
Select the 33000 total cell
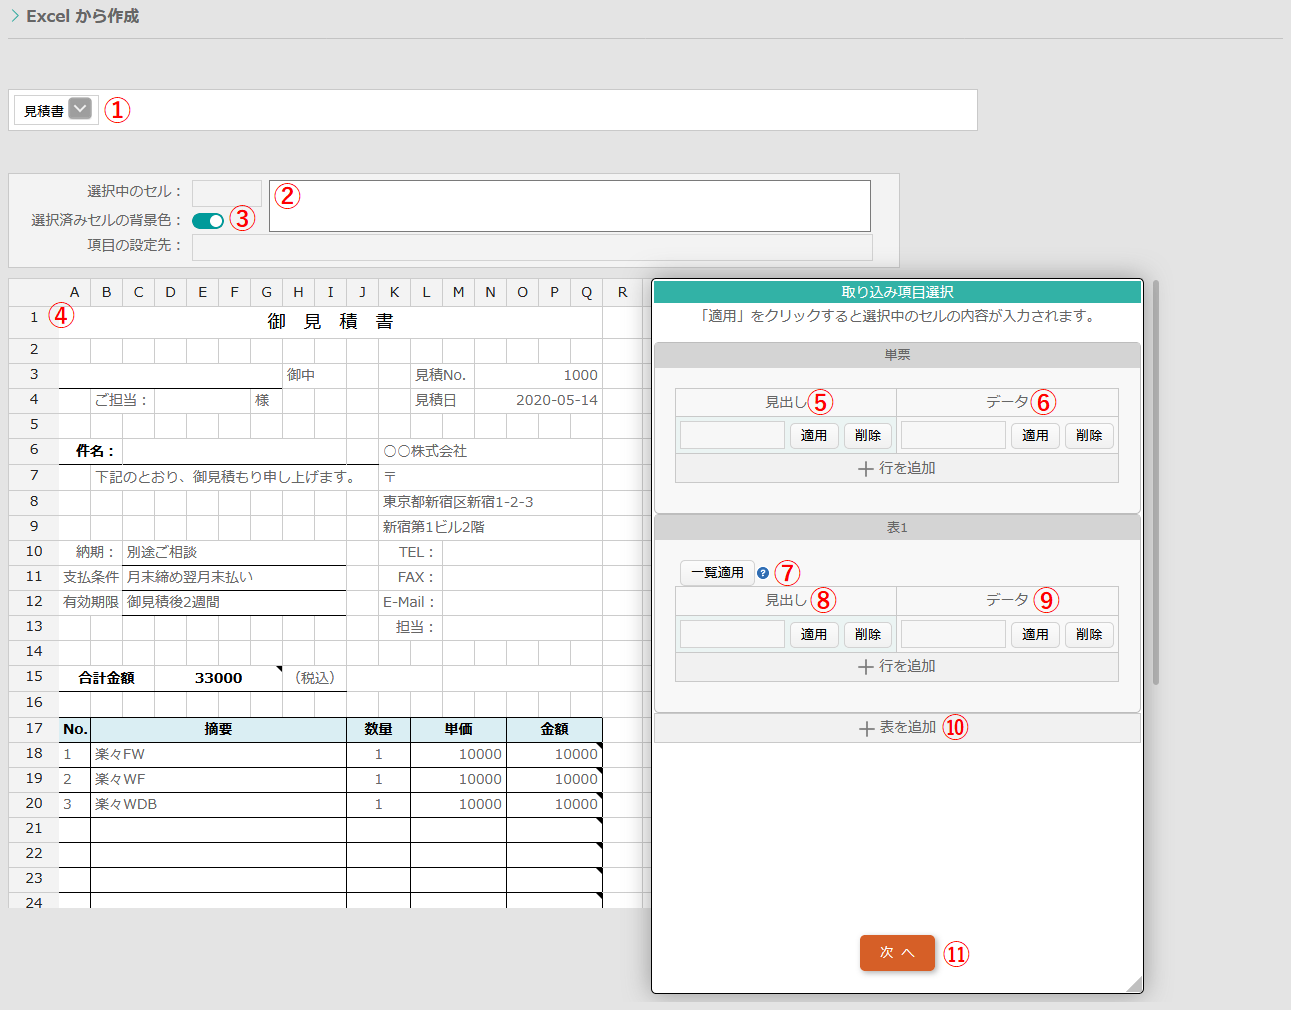218,678
